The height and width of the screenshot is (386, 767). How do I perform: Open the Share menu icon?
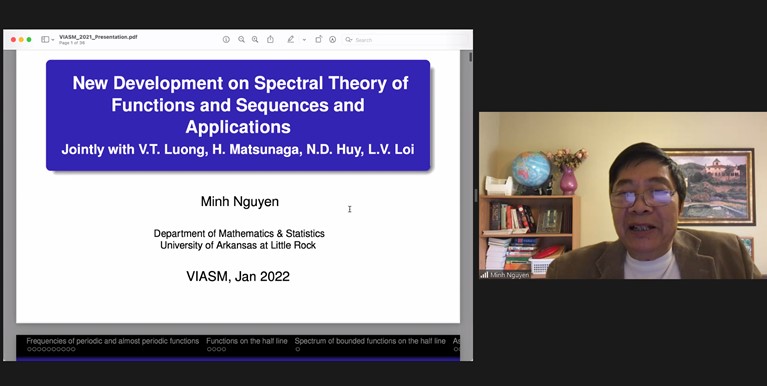[270, 40]
